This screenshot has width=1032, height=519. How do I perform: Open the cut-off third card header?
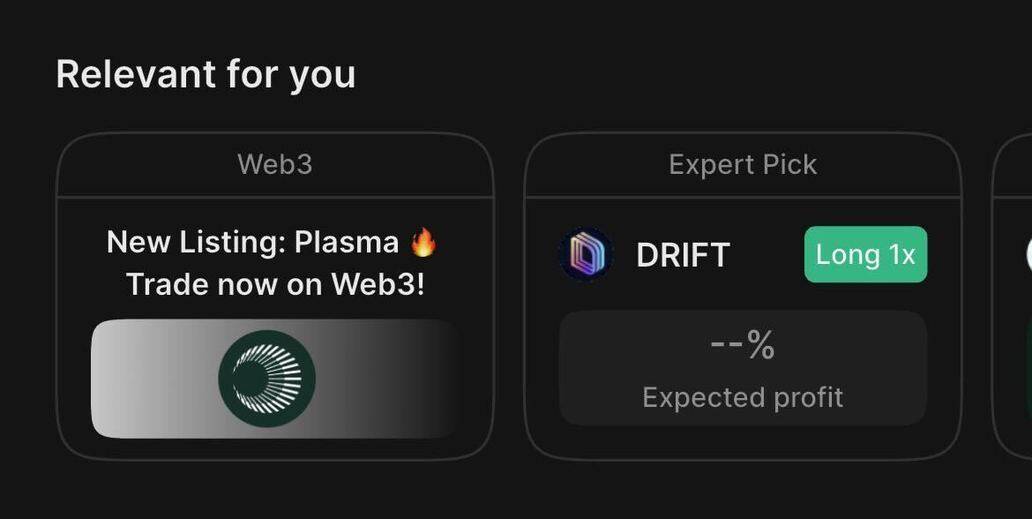1015,164
